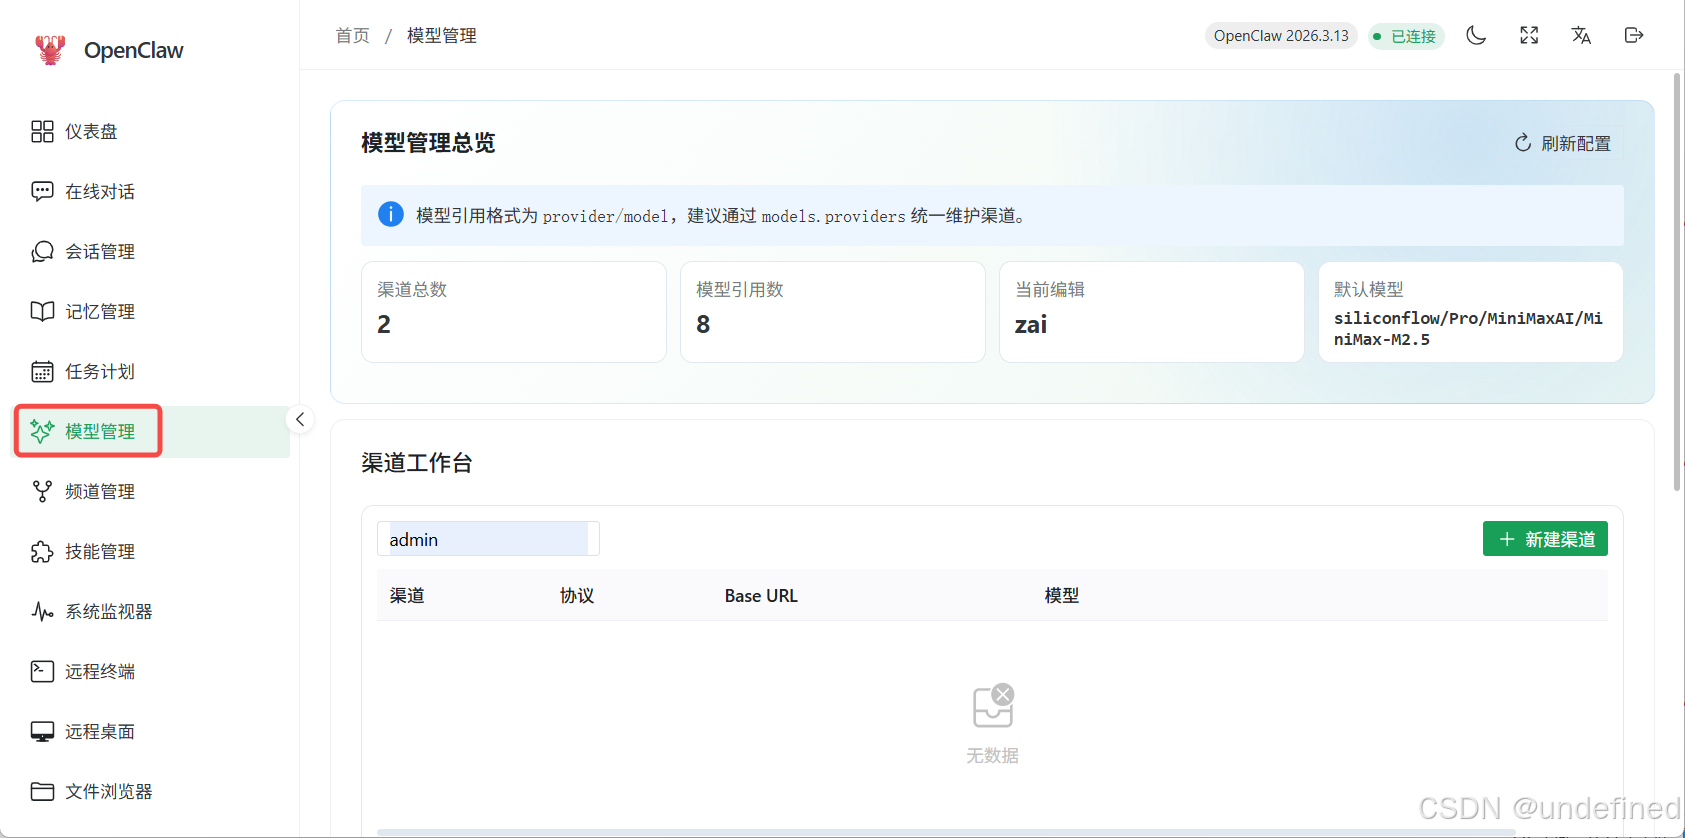The width and height of the screenshot is (1685, 838).
Task: Click the OpenClaw 2026.3.13 version badge
Action: pos(1281,36)
